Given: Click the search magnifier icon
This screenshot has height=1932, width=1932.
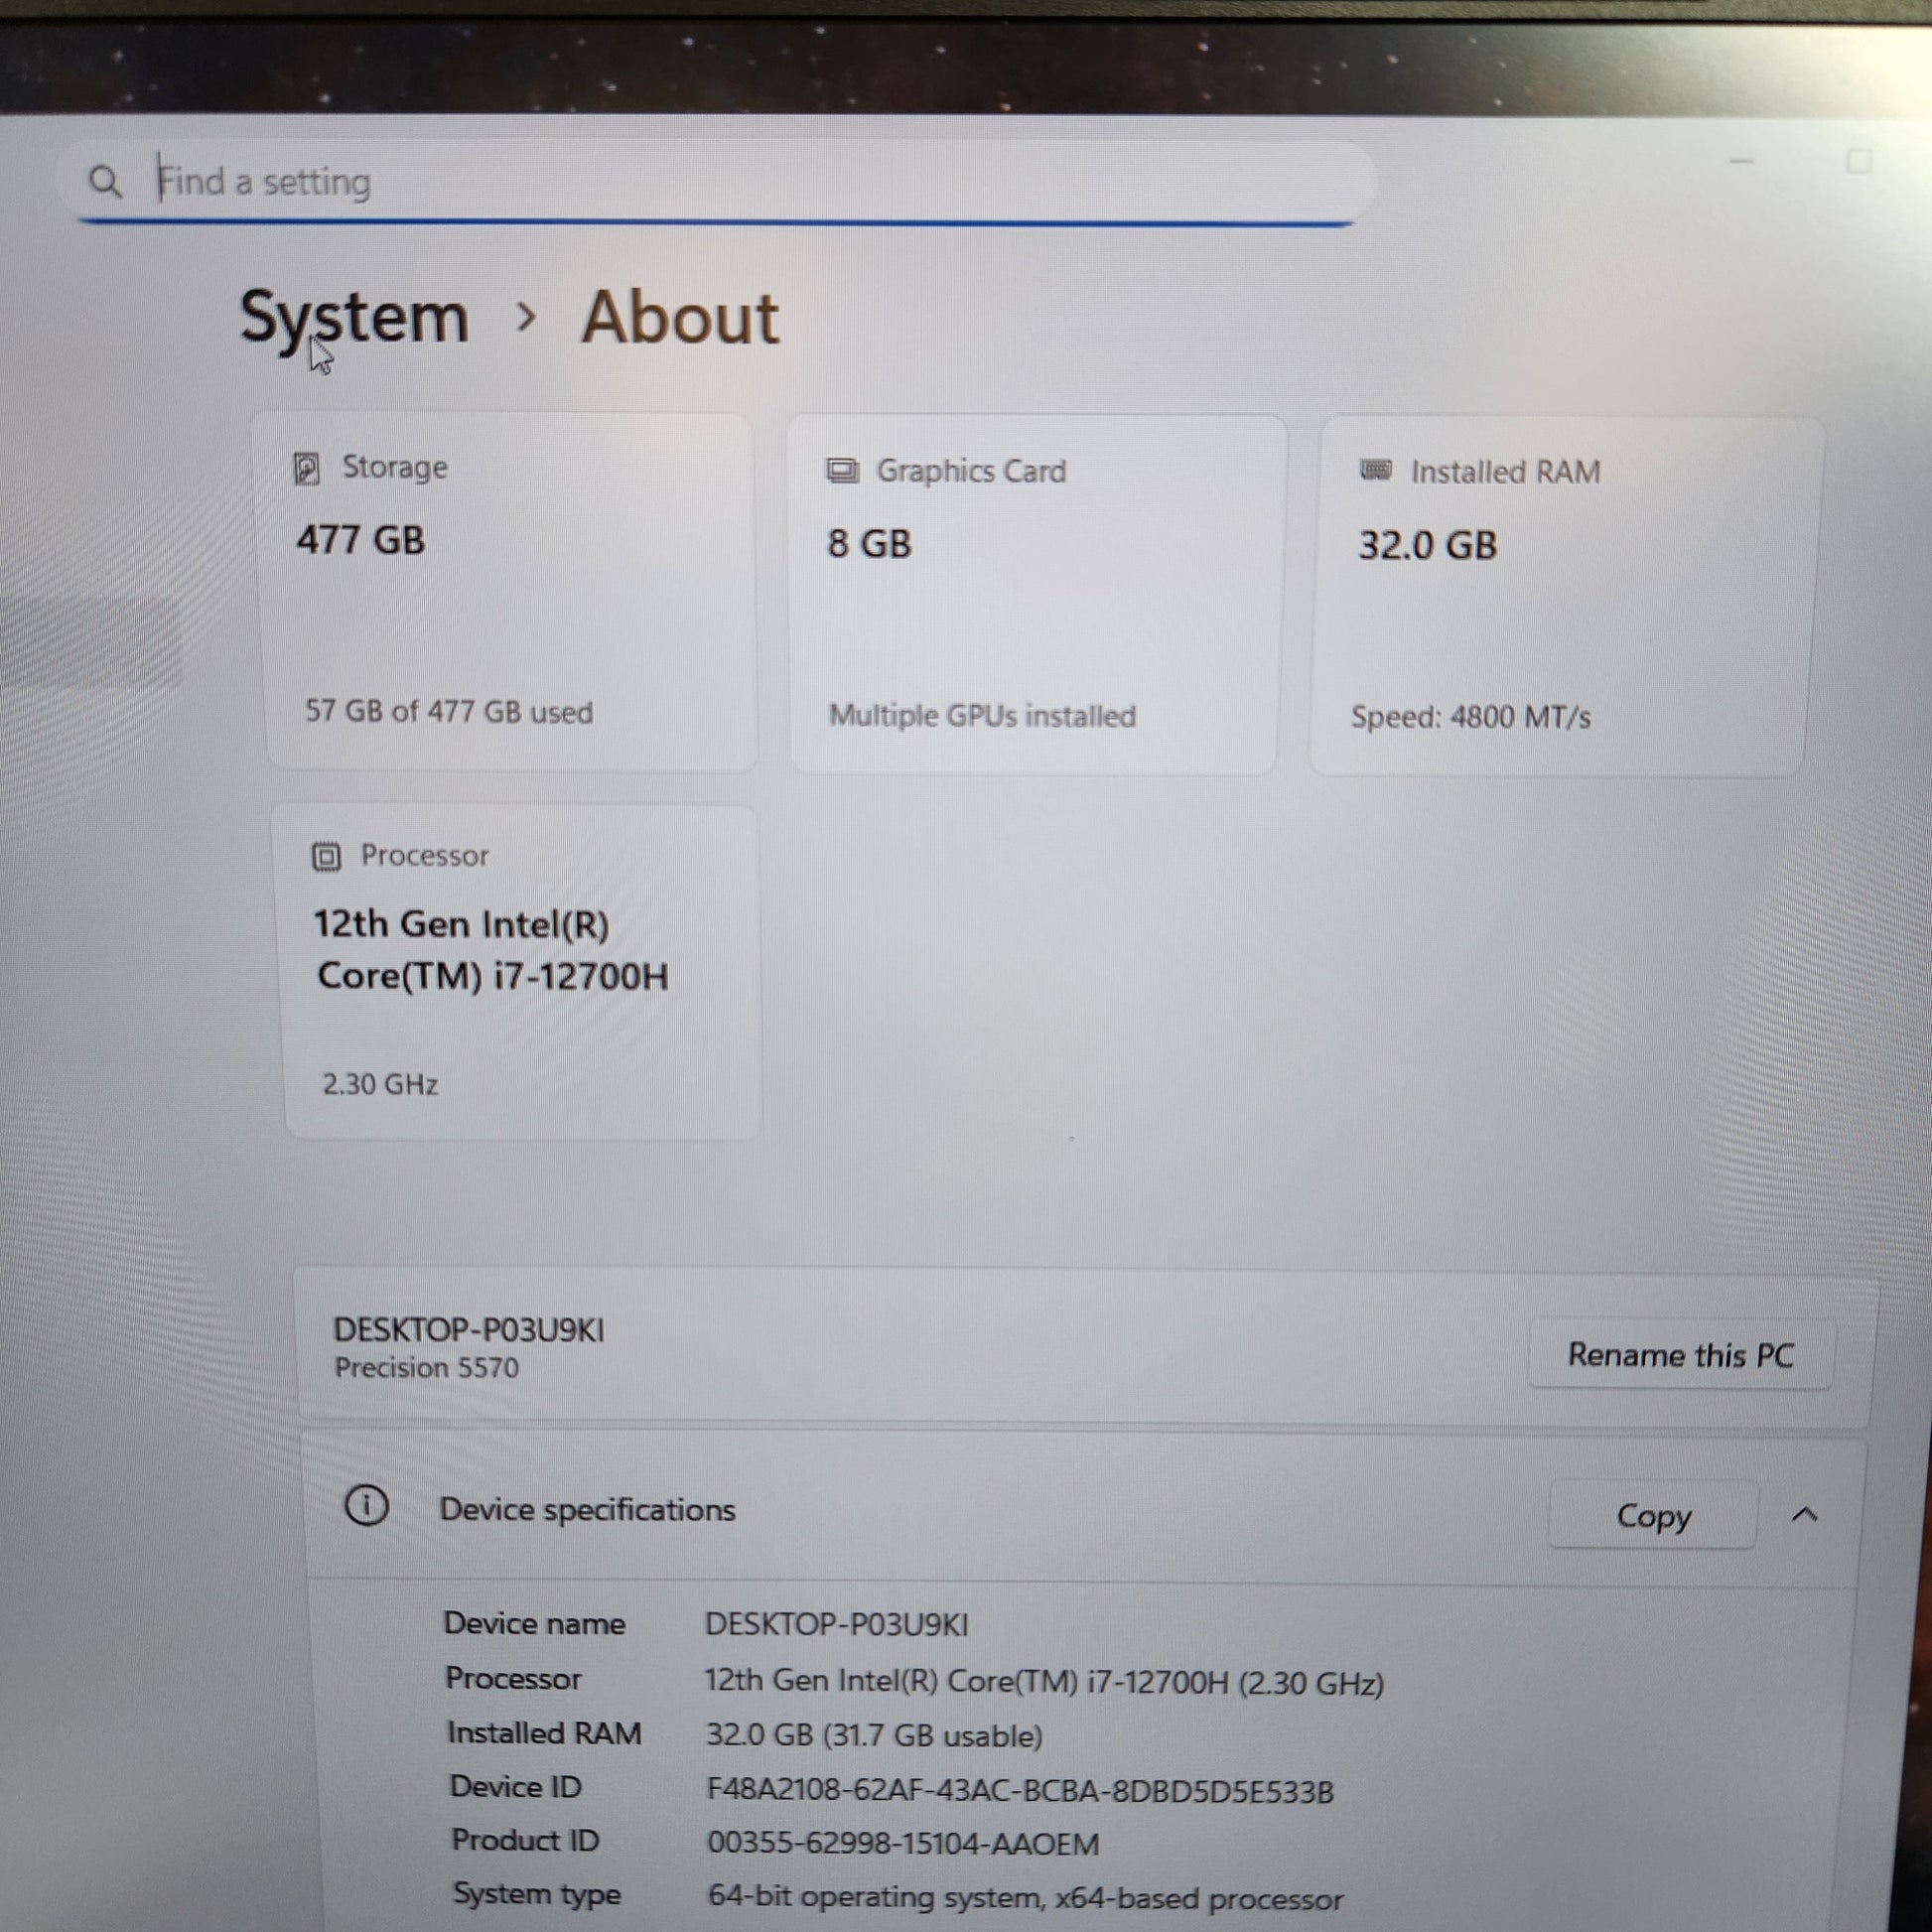Looking at the screenshot, I should point(105,182).
